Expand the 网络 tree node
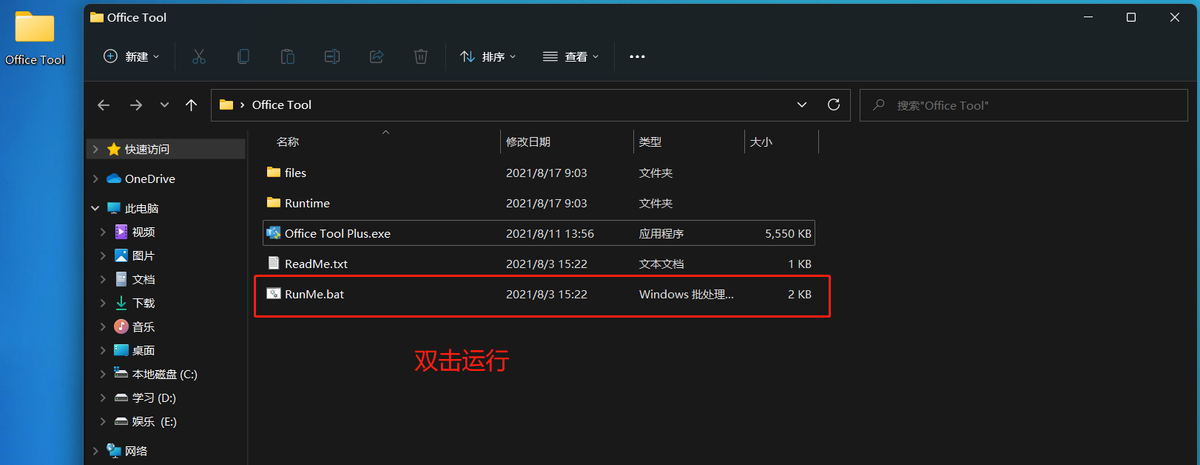The image size is (1200, 465). (96, 451)
